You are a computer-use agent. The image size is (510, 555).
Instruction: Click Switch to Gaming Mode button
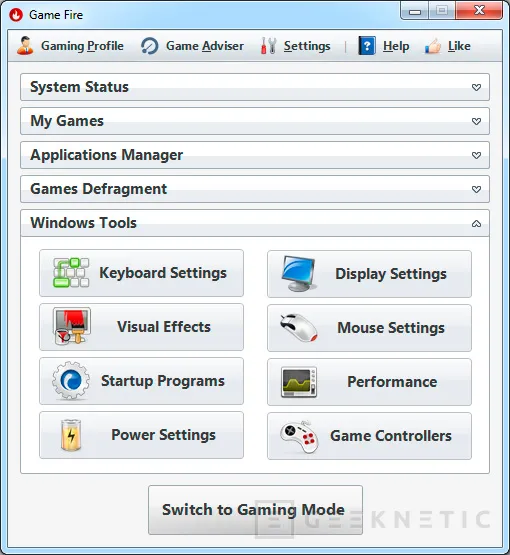(x=256, y=510)
